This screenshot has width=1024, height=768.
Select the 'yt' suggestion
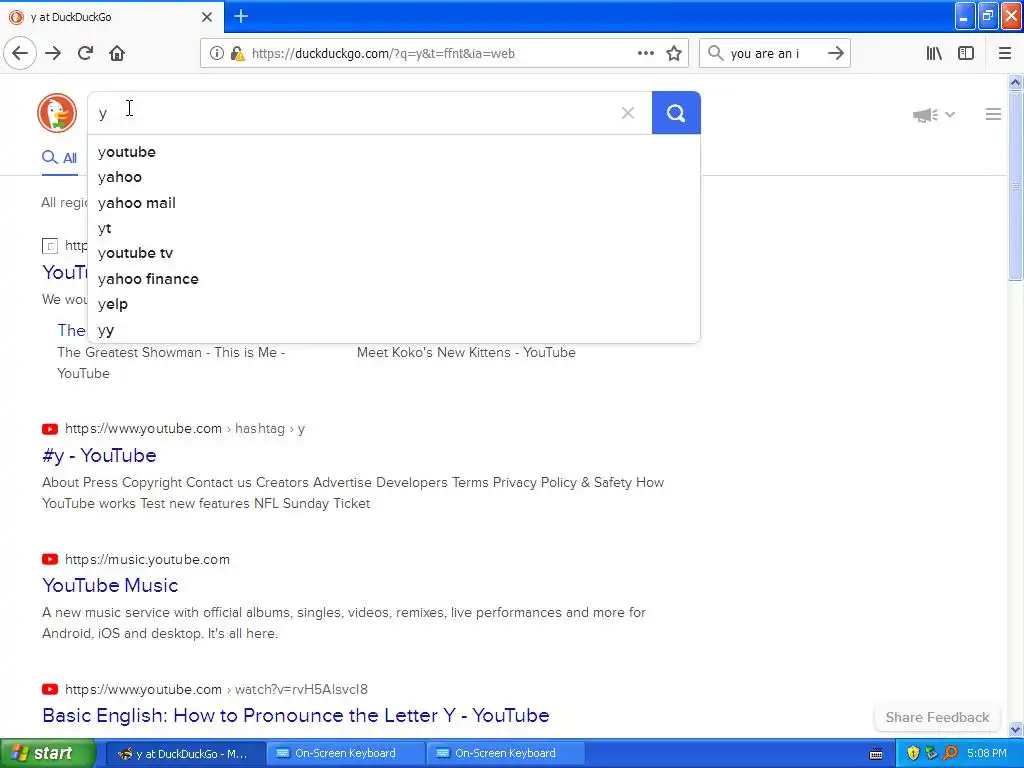coord(394,228)
